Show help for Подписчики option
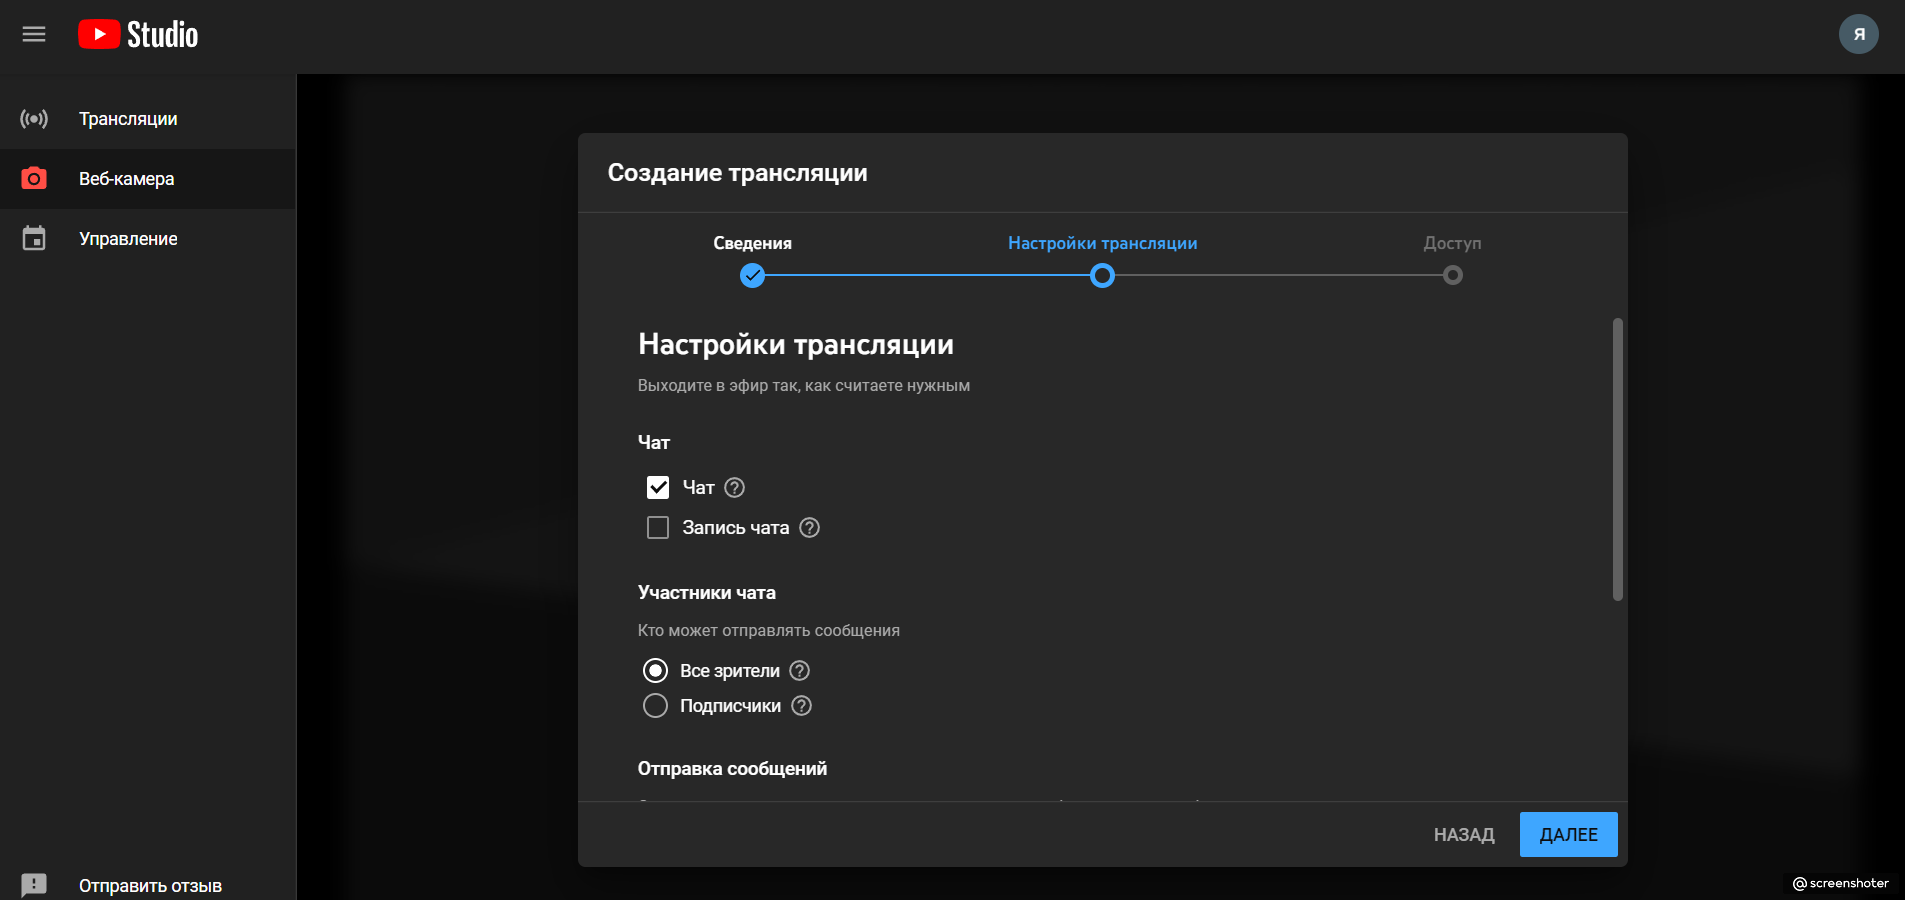 [801, 706]
